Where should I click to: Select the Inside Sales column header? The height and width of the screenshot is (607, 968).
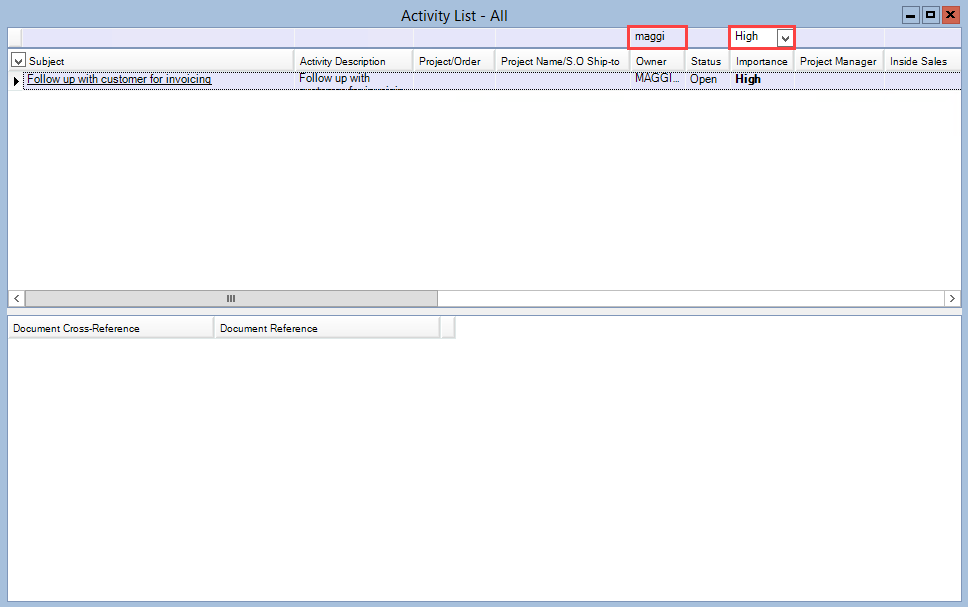point(918,61)
